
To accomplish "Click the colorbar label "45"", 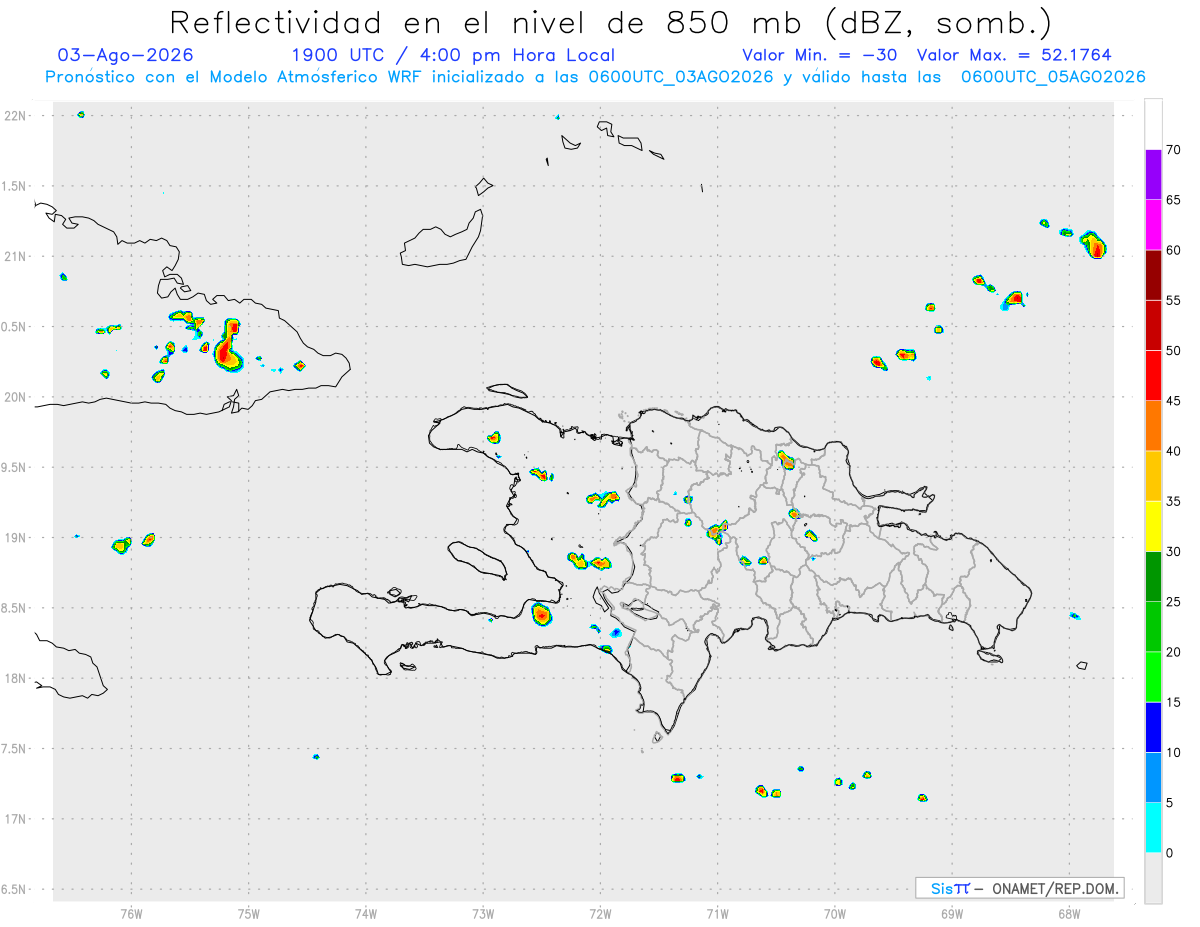I will 1174,401.
